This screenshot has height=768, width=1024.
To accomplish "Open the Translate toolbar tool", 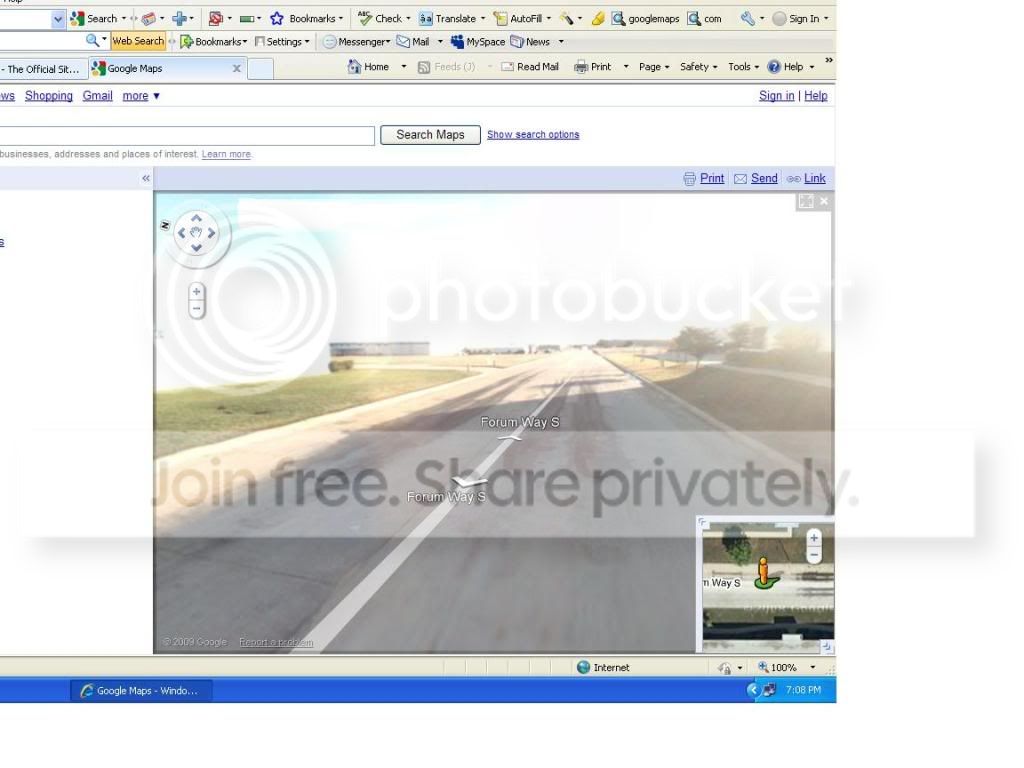I will [x=449, y=18].
